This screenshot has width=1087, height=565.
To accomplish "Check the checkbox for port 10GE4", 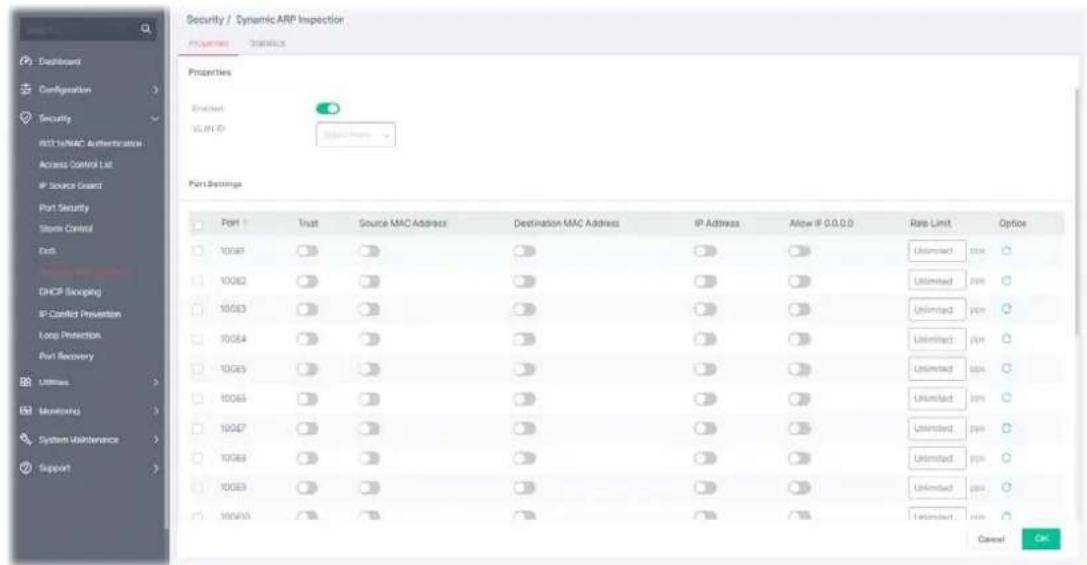I will pyautogui.click(x=198, y=339).
